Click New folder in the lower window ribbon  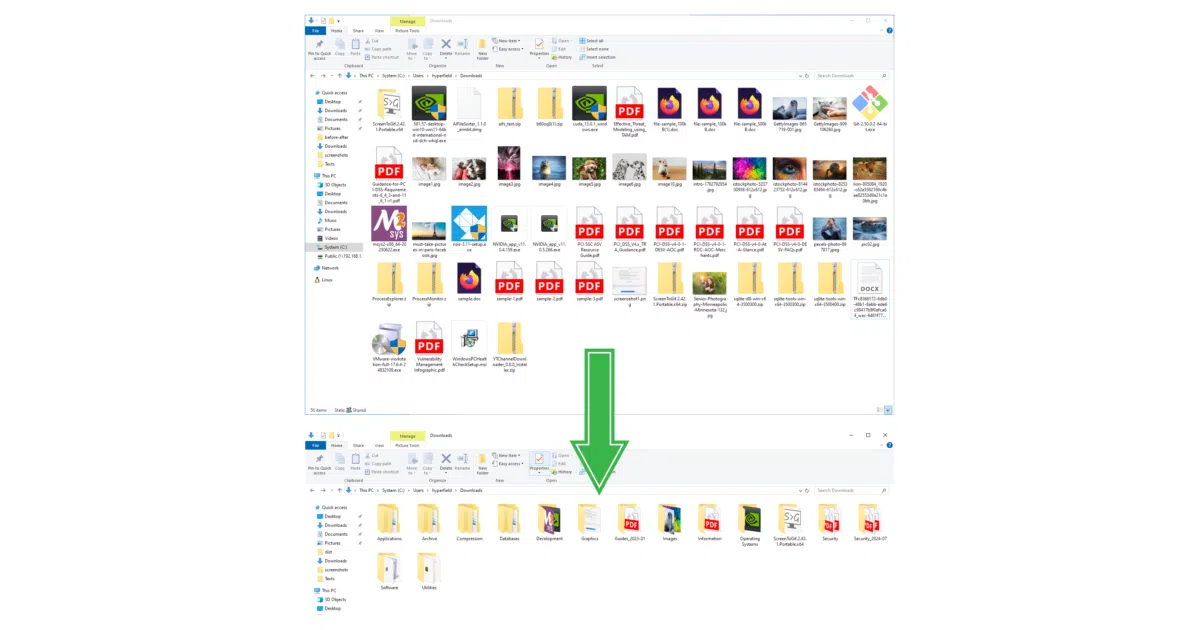(x=482, y=463)
